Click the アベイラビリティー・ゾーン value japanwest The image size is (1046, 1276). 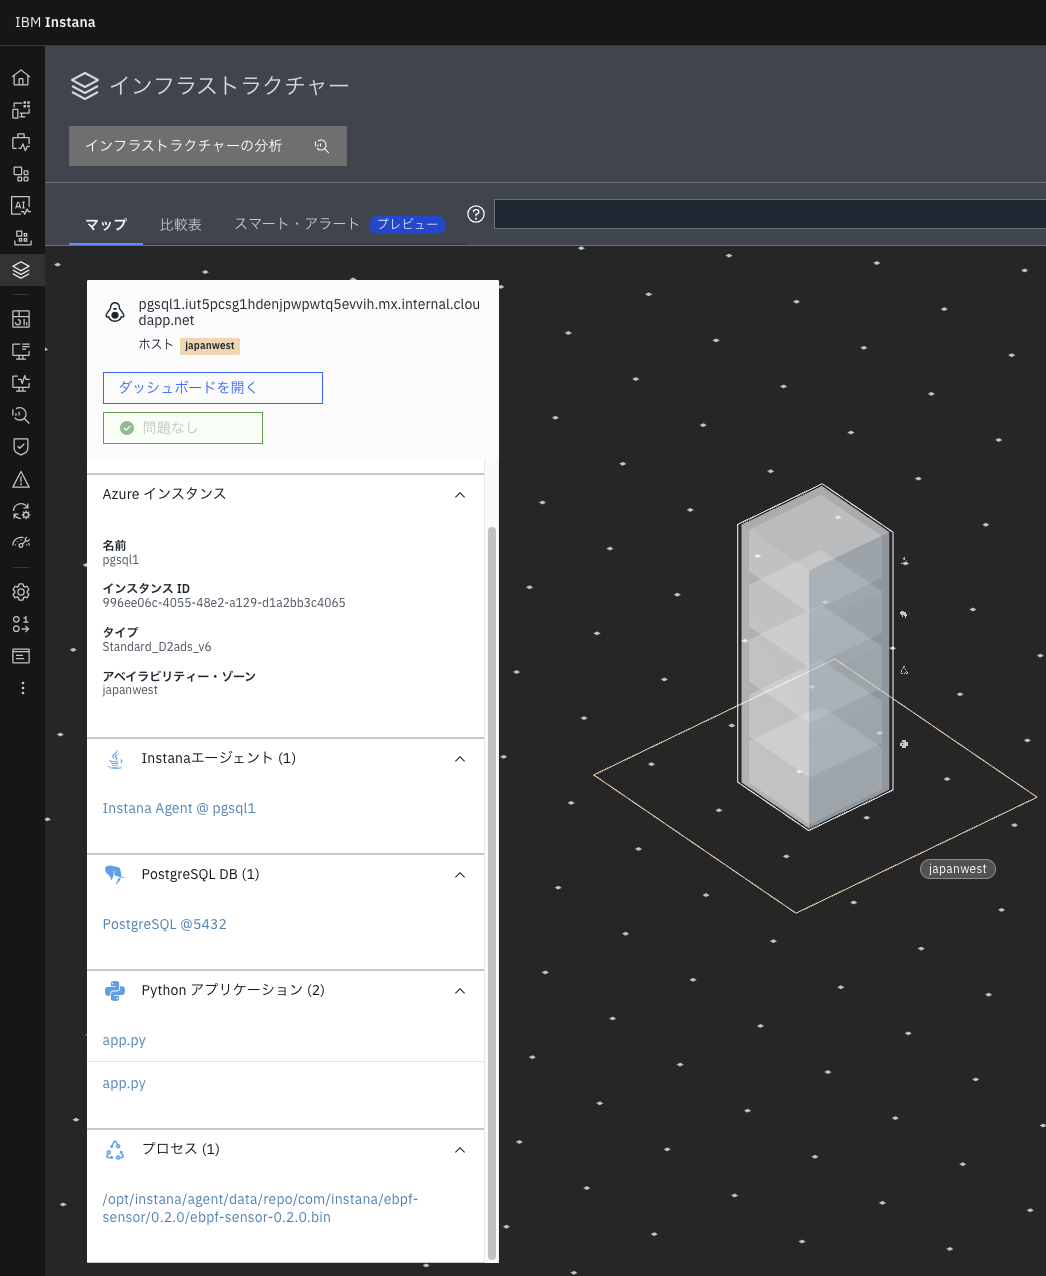coord(130,690)
